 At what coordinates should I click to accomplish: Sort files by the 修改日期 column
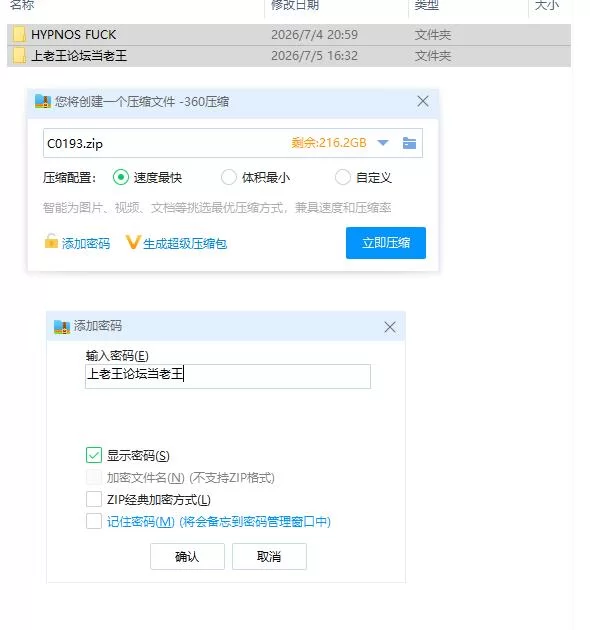(x=295, y=5)
